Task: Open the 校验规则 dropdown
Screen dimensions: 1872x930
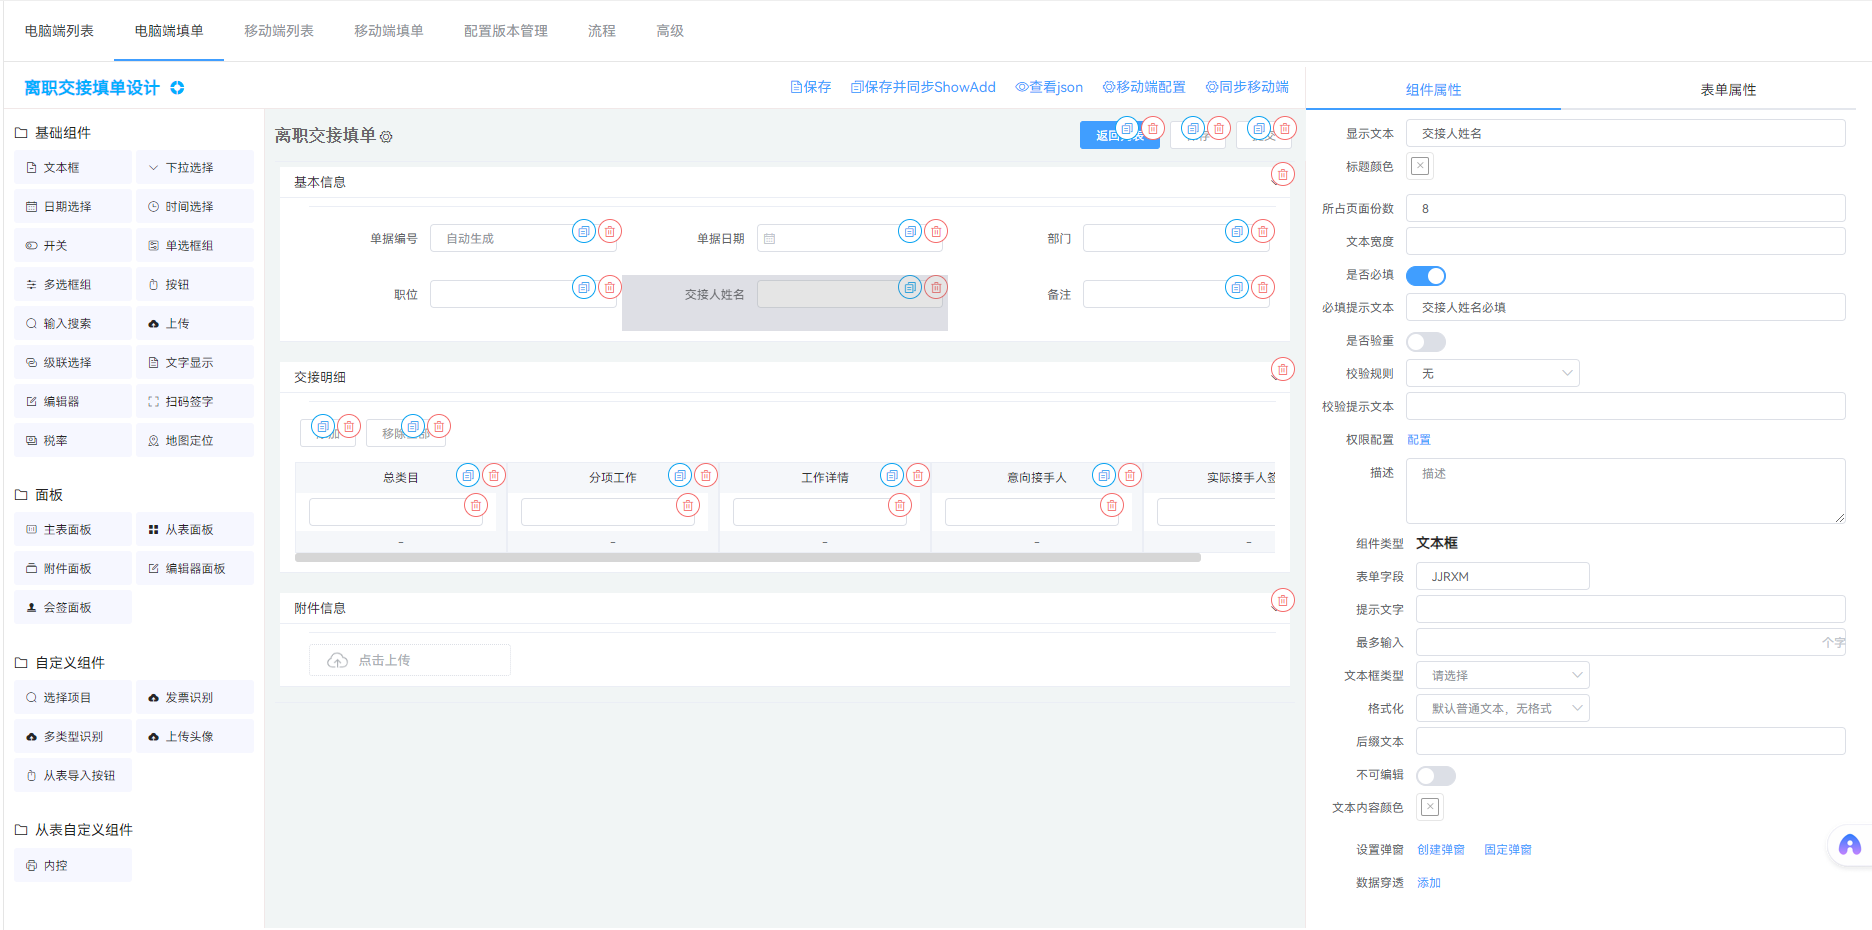Action: pyautogui.click(x=1493, y=373)
